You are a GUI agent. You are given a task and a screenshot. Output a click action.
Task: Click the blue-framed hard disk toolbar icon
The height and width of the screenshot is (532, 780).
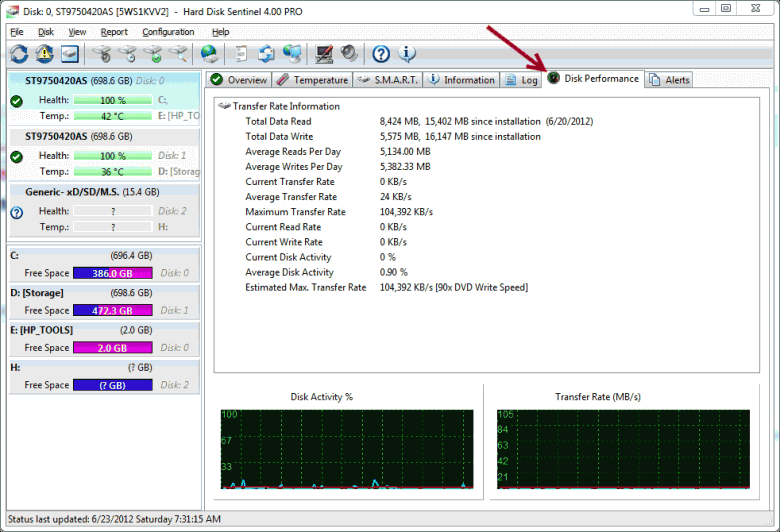point(70,54)
